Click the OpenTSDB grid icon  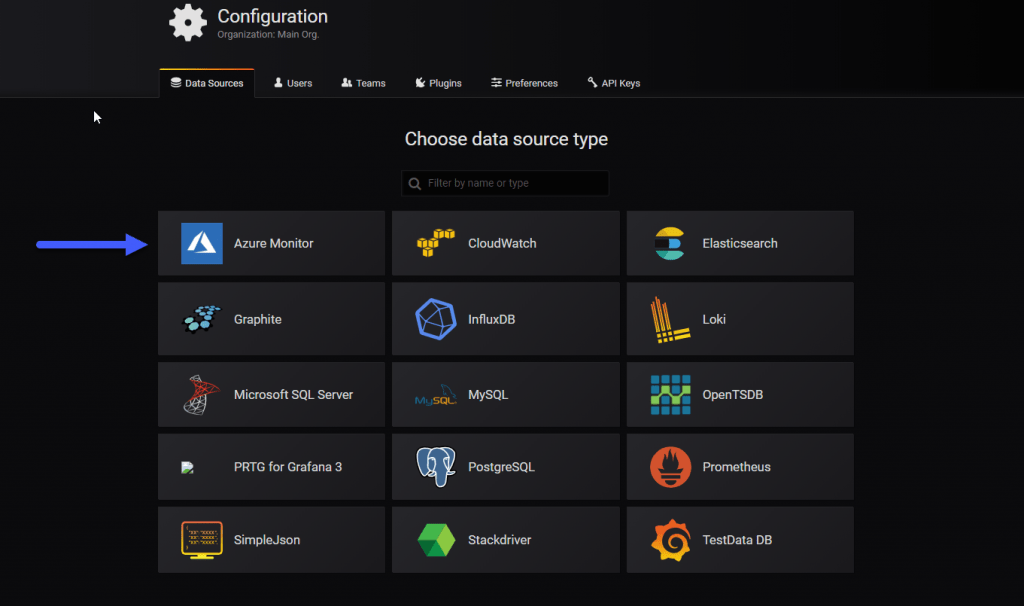coord(671,395)
